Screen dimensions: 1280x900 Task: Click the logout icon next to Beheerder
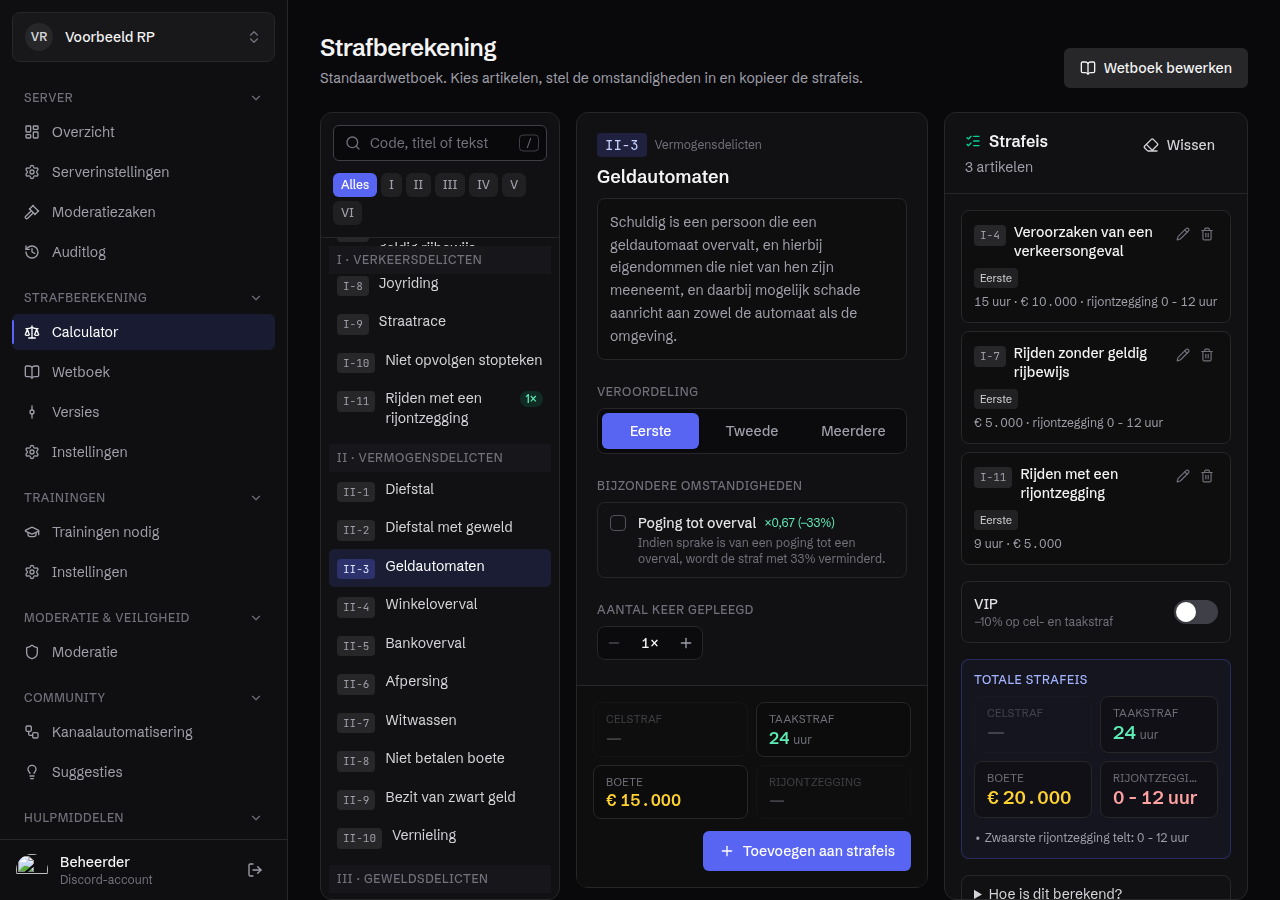[x=255, y=870]
